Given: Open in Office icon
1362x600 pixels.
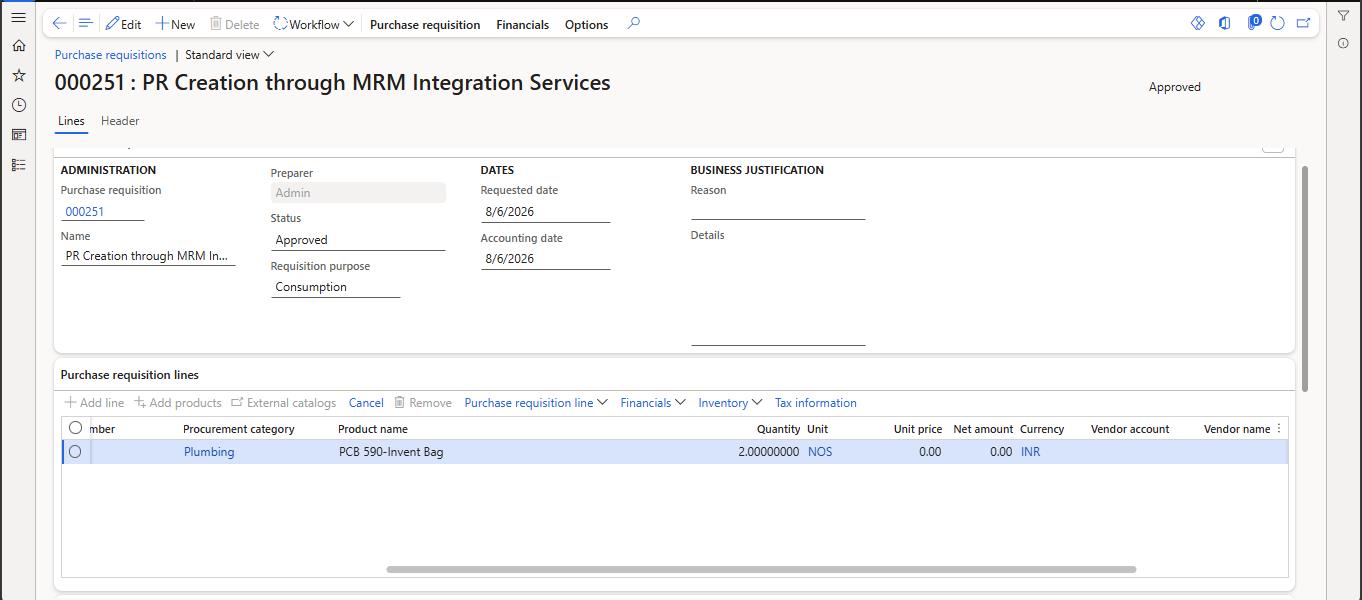Looking at the screenshot, I should point(1225,23).
